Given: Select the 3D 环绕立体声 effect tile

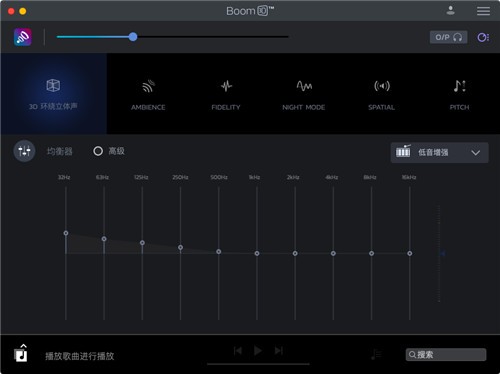Looking at the screenshot, I should (53, 94).
